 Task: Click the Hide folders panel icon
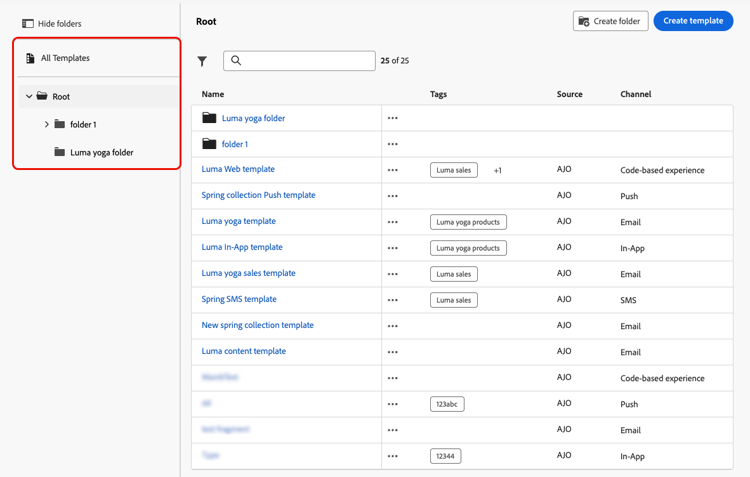point(28,23)
